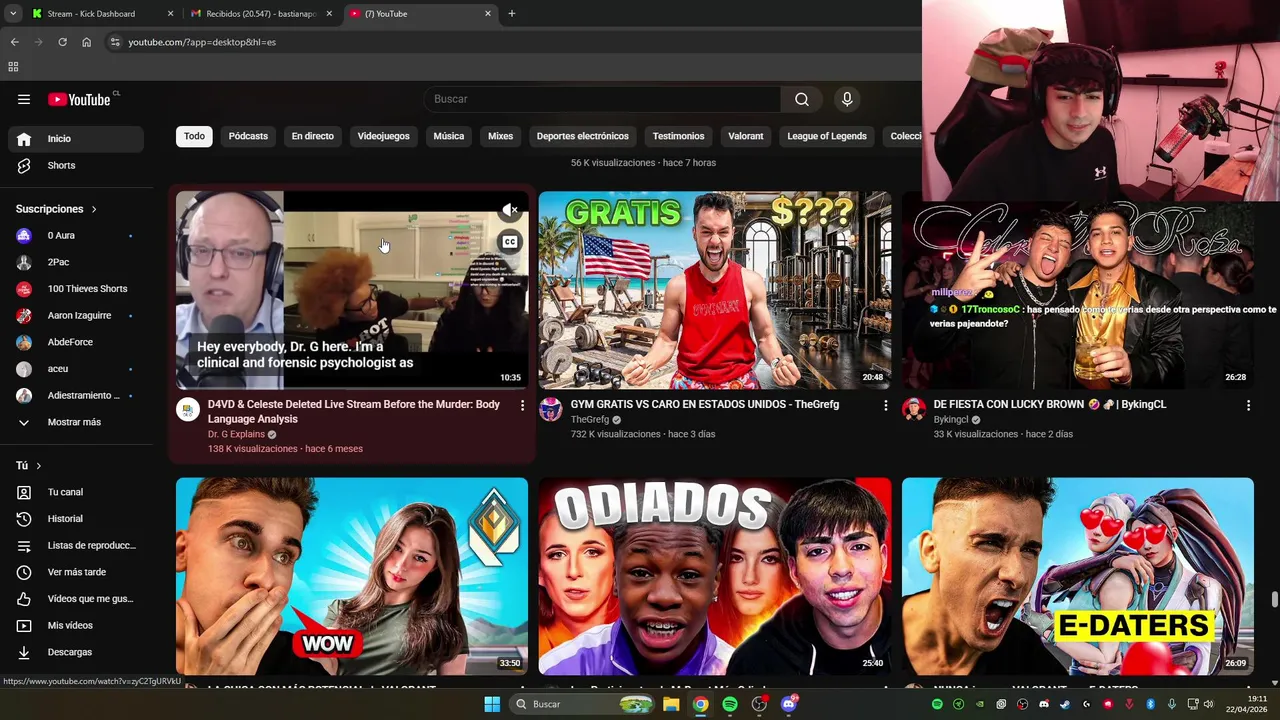Switch to Gmail Recibidos browser tab
This screenshot has height=720, width=1280.
(x=262, y=14)
